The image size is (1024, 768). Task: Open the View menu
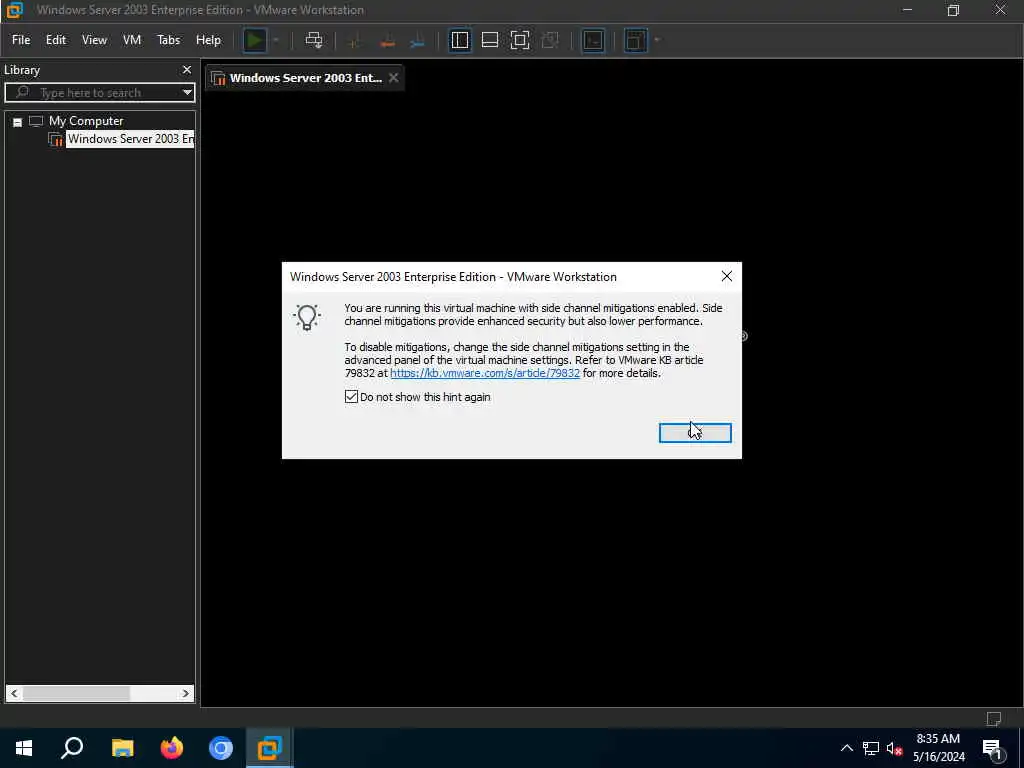[x=94, y=40]
